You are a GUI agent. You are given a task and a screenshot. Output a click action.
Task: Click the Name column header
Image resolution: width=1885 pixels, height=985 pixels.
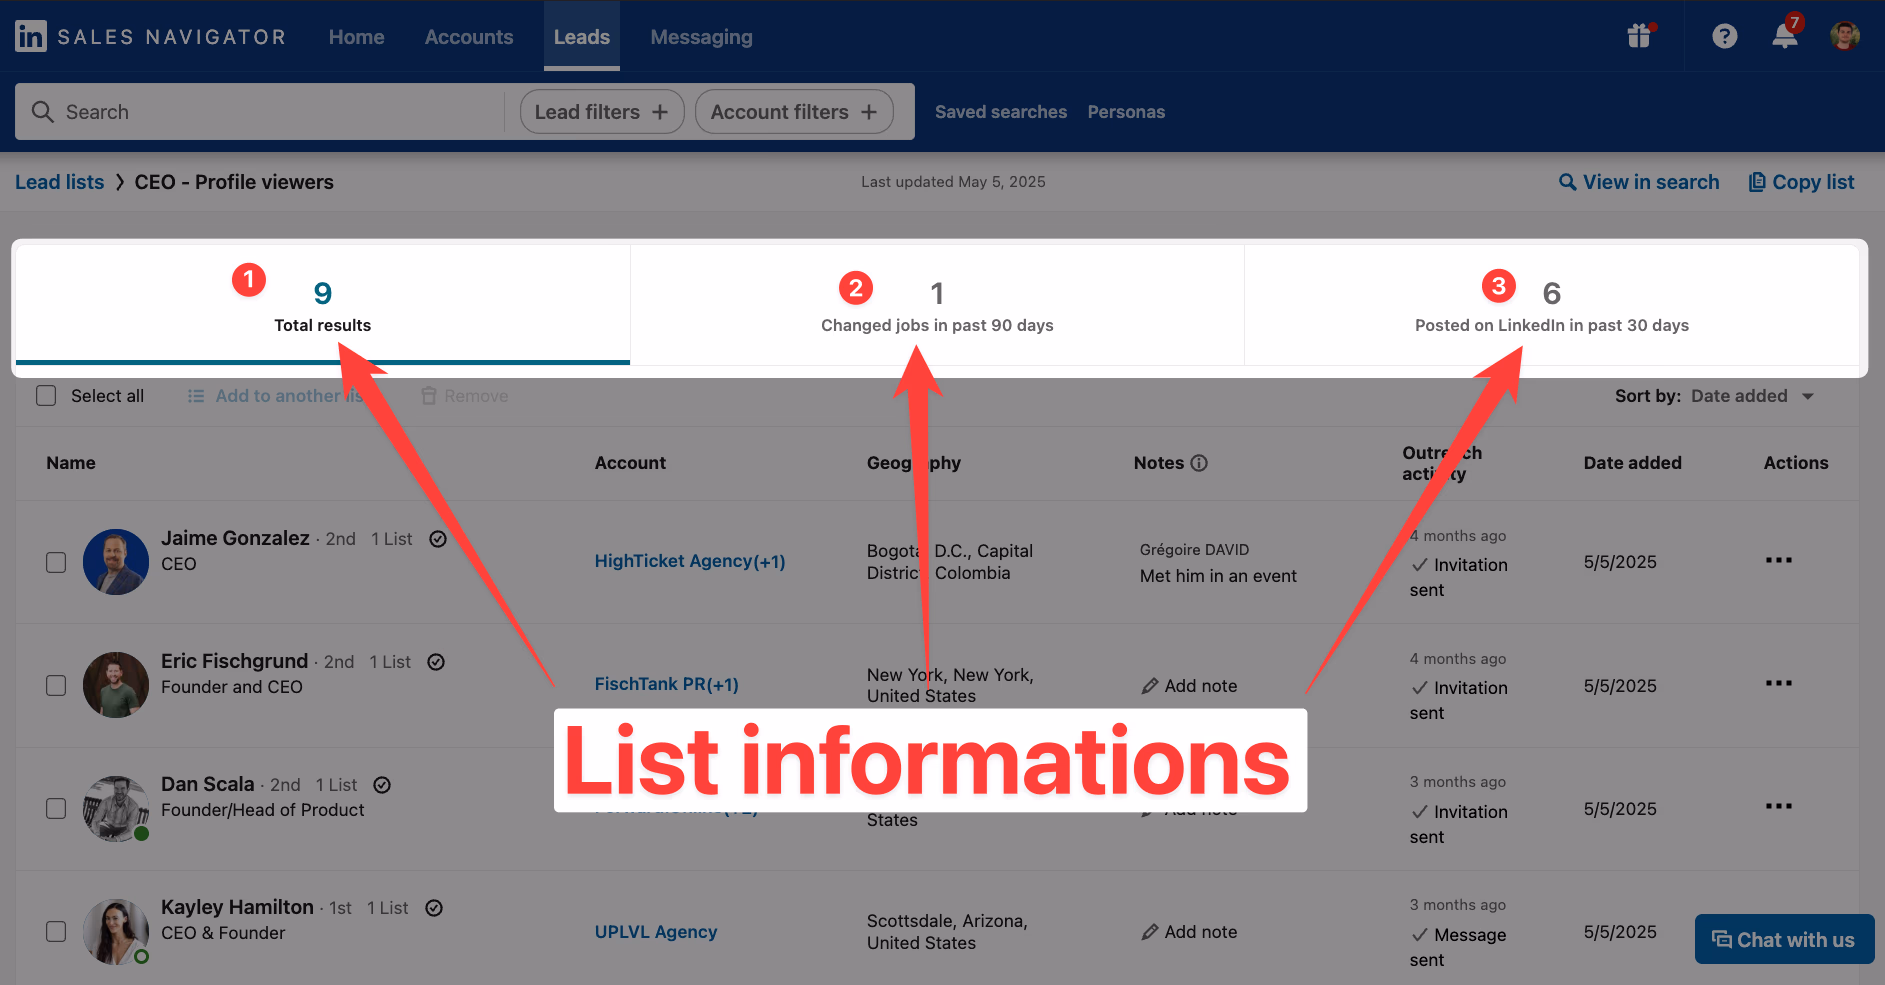71,463
